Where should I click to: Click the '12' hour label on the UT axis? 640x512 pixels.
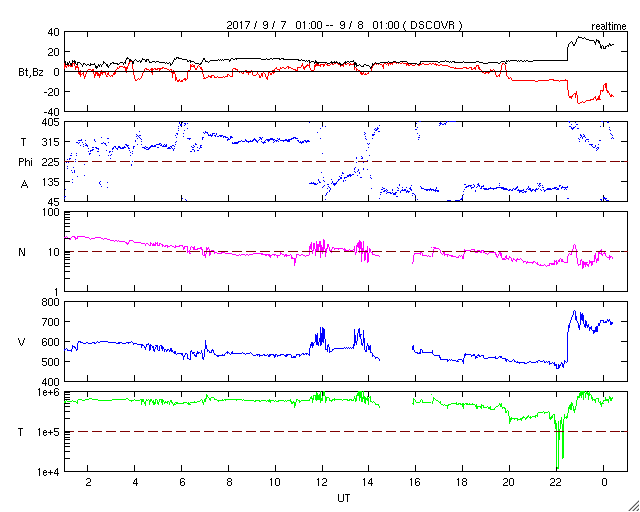[322, 482]
